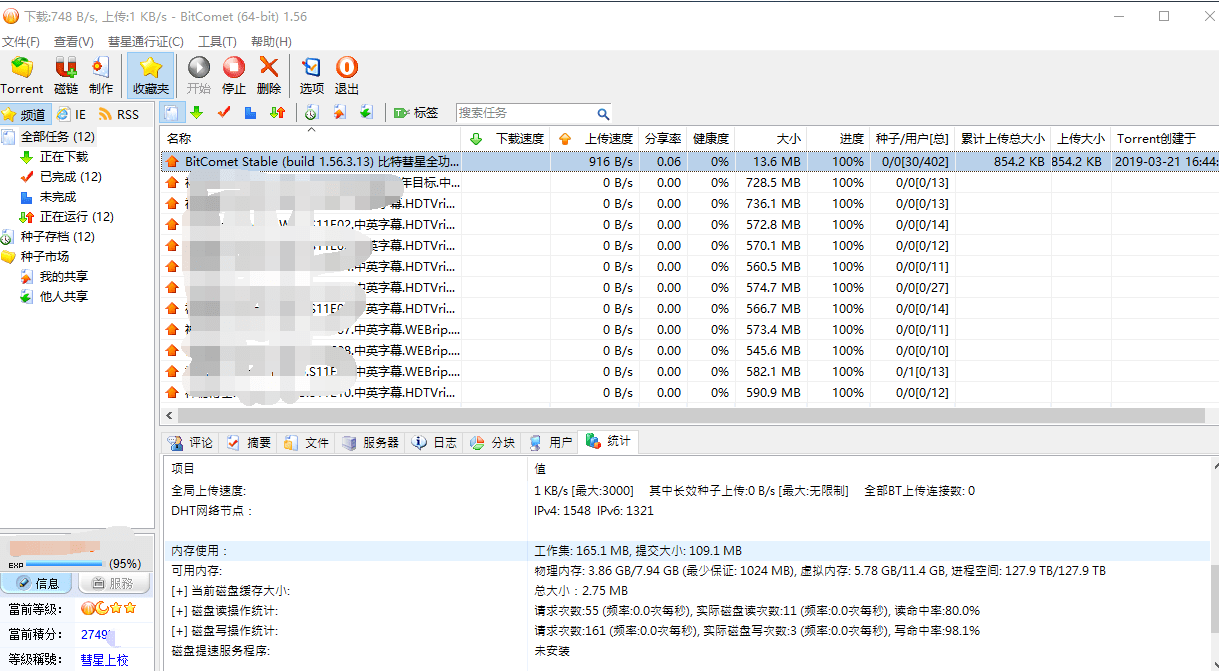The image size is (1219, 671).
Task: Select the task sized 590.9 MB
Action: (689, 392)
